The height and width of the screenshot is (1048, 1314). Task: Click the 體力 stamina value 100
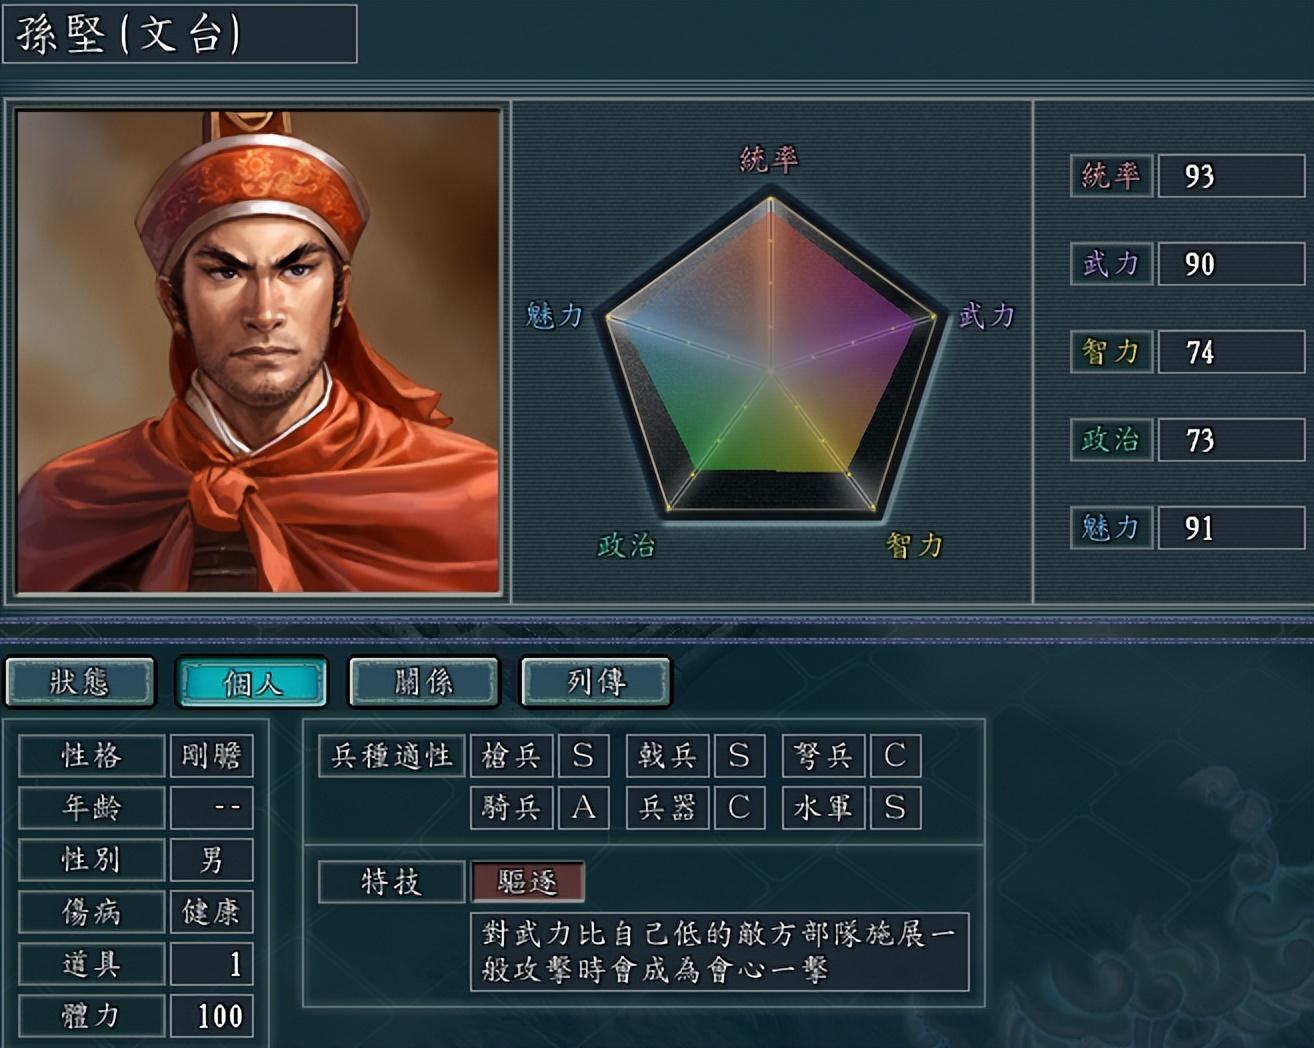pos(211,1016)
